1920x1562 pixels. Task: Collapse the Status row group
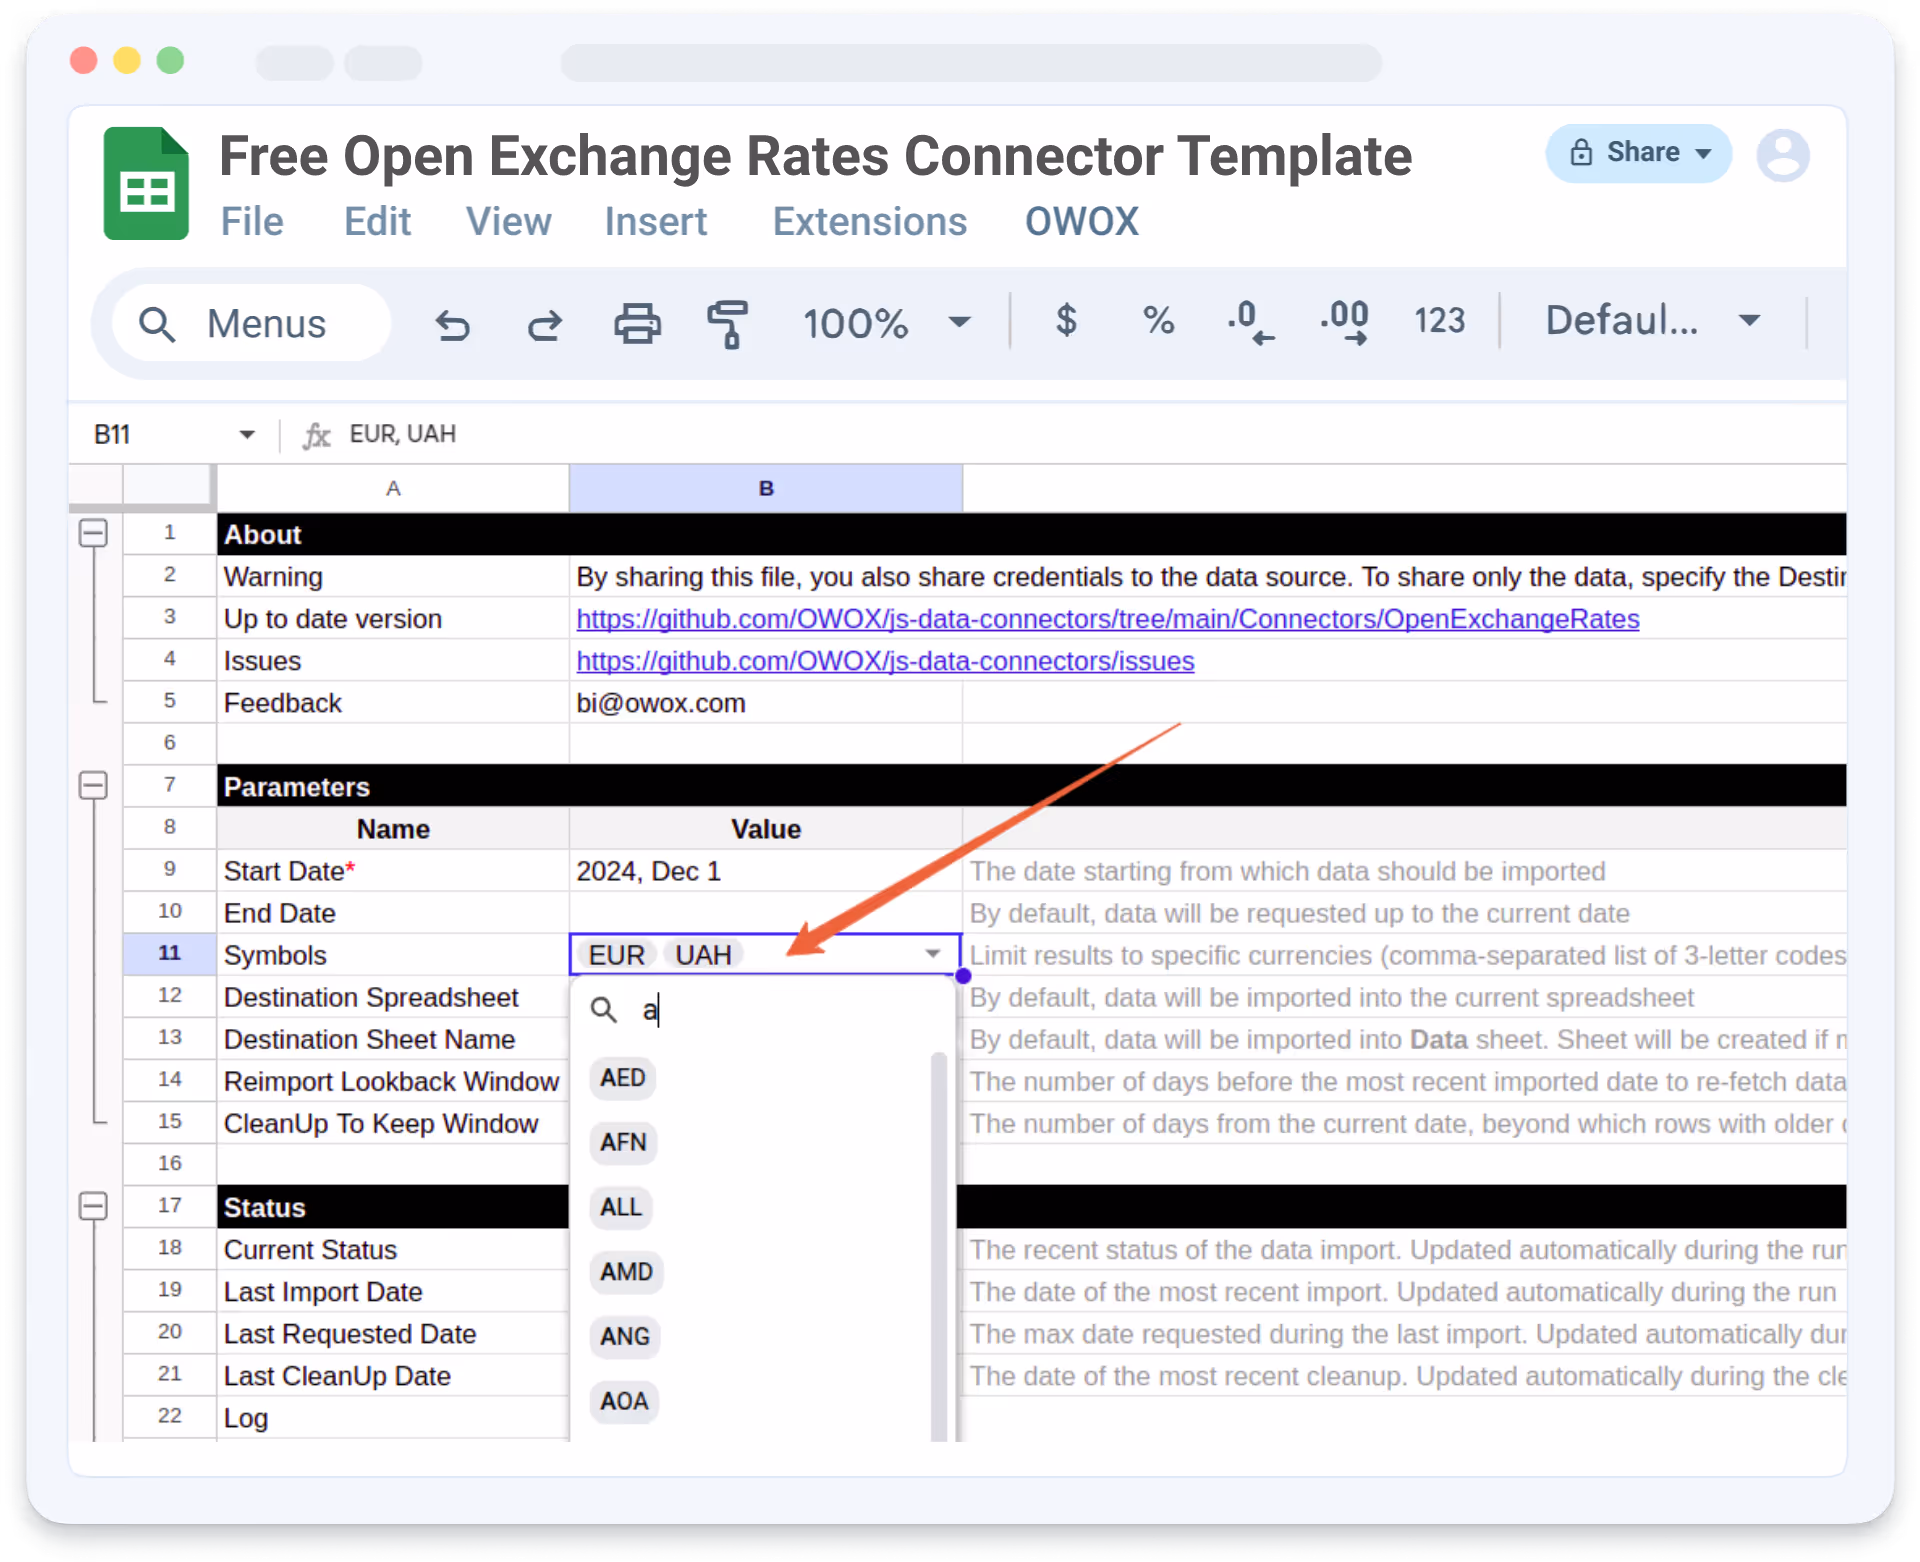coord(93,1206)
